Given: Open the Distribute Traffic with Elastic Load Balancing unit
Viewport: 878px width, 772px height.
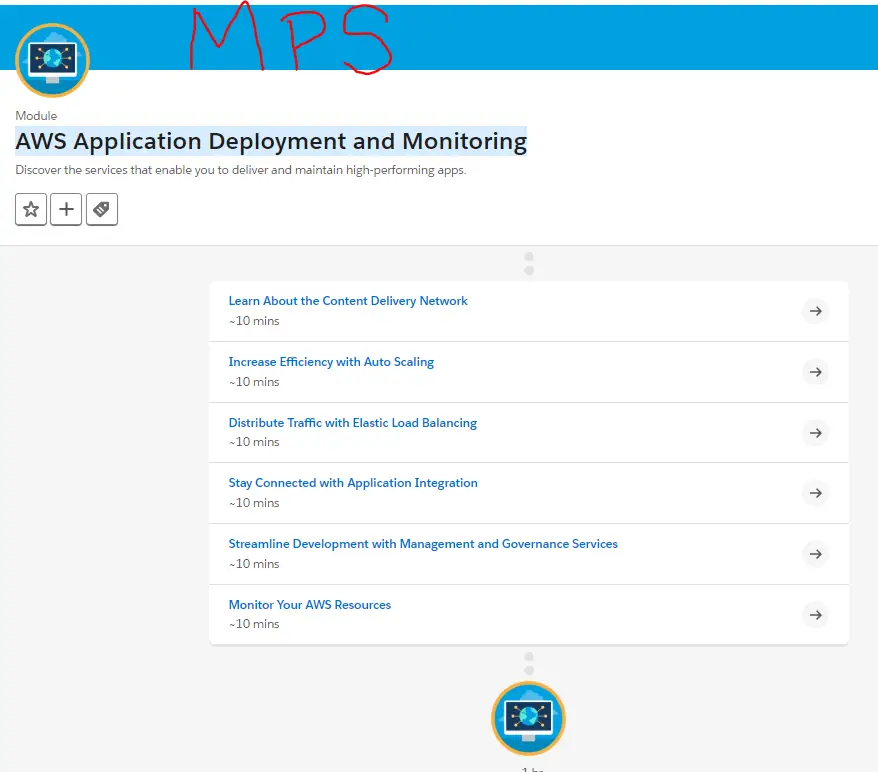Looking at the screenshot, I should point(352,422).
